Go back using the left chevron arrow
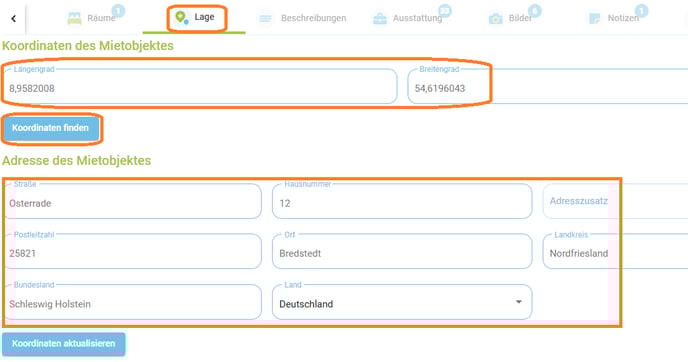This screenshot has width=688, height=362. pyautogui.click(x=14, y=18)
